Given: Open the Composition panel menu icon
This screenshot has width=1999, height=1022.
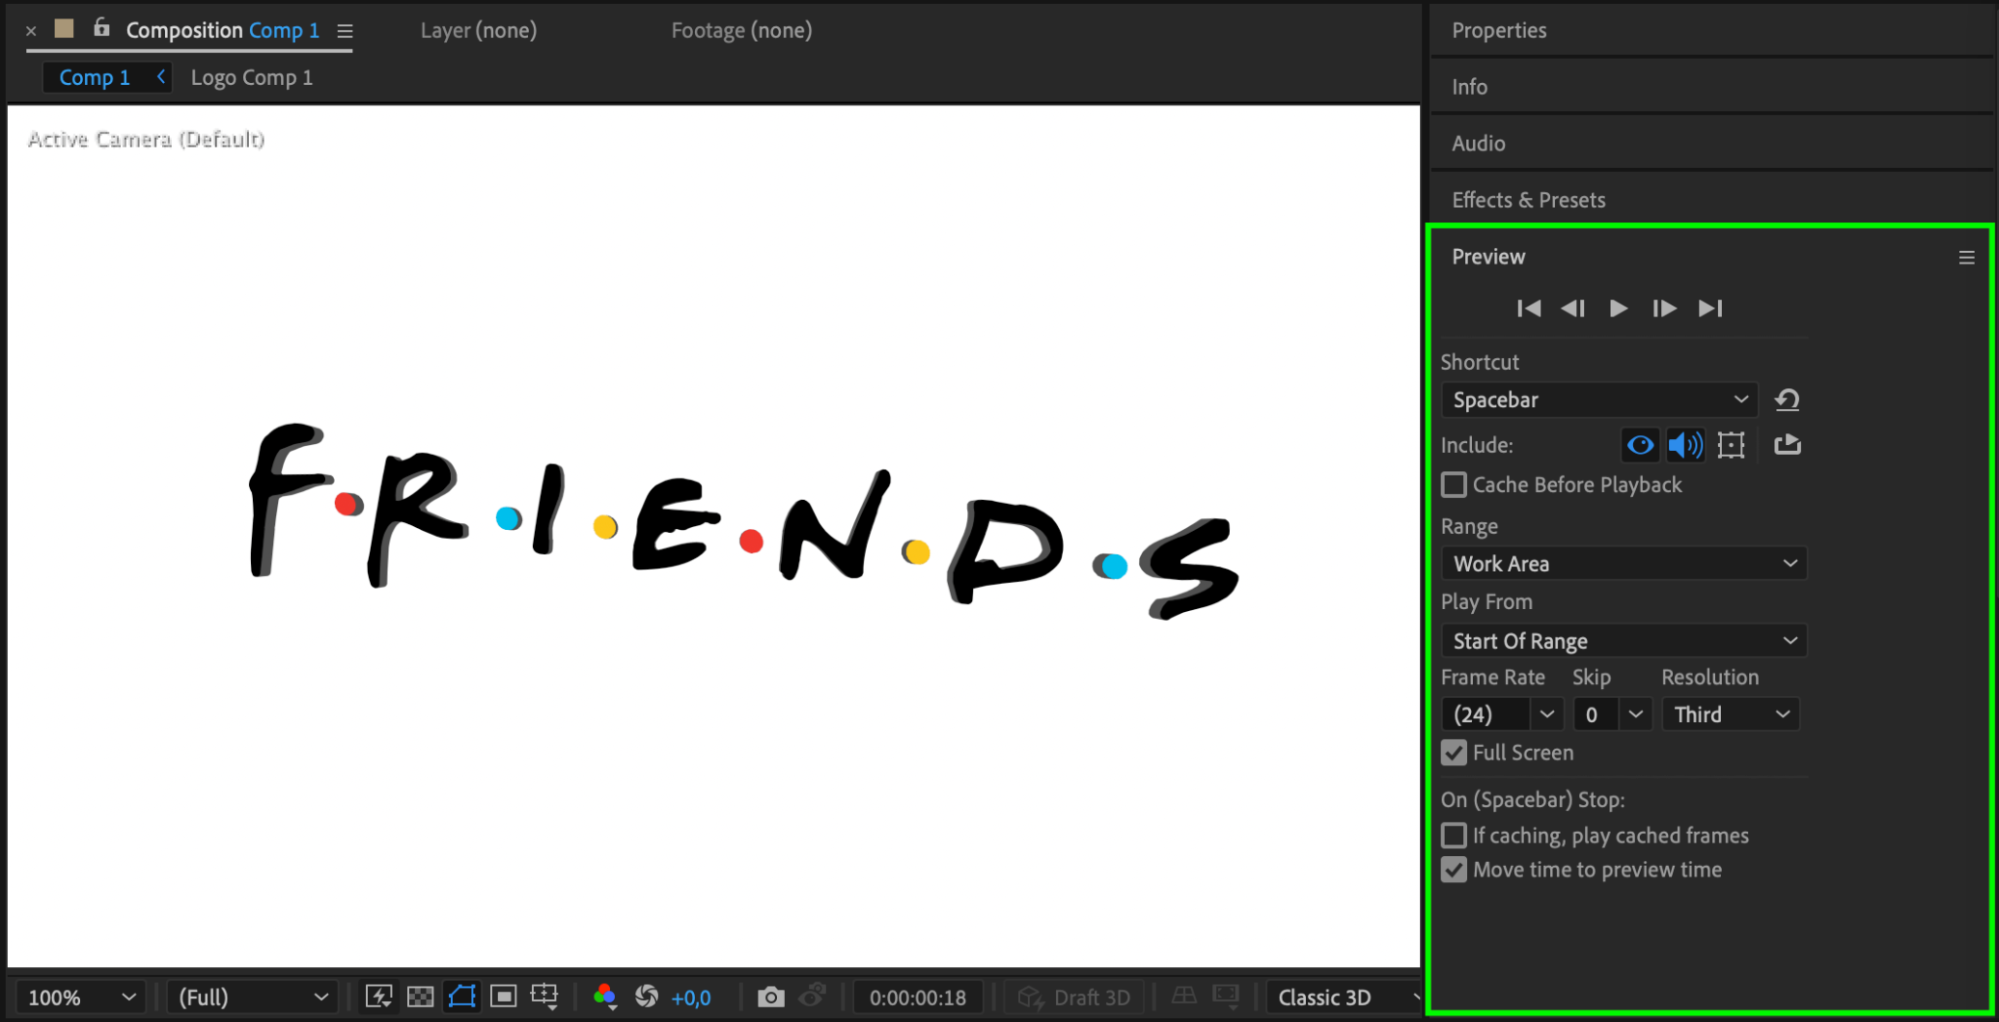Looking at the screenshot, I should click(x=345, y=31).
